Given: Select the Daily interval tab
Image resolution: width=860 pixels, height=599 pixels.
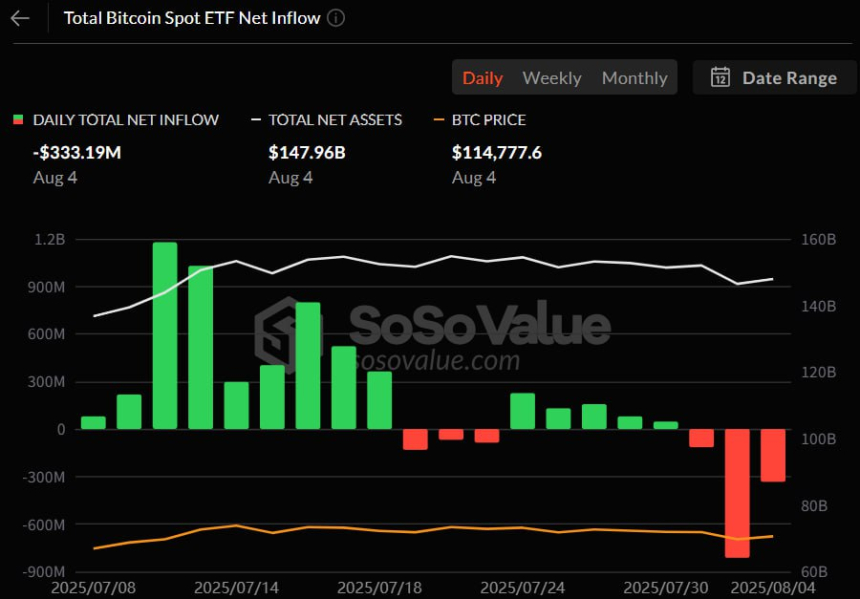Looking at the screenshot, I should [x=482, y=78].
